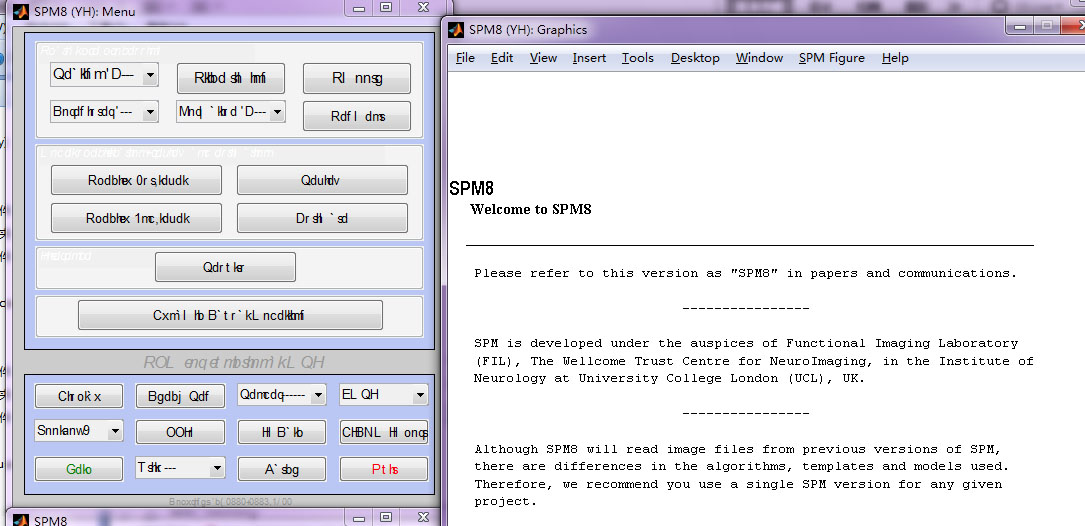Click the green "Gdko" button
This screenshot has width=1085, height=526.
pyautogui.click(x=78, y=469)
